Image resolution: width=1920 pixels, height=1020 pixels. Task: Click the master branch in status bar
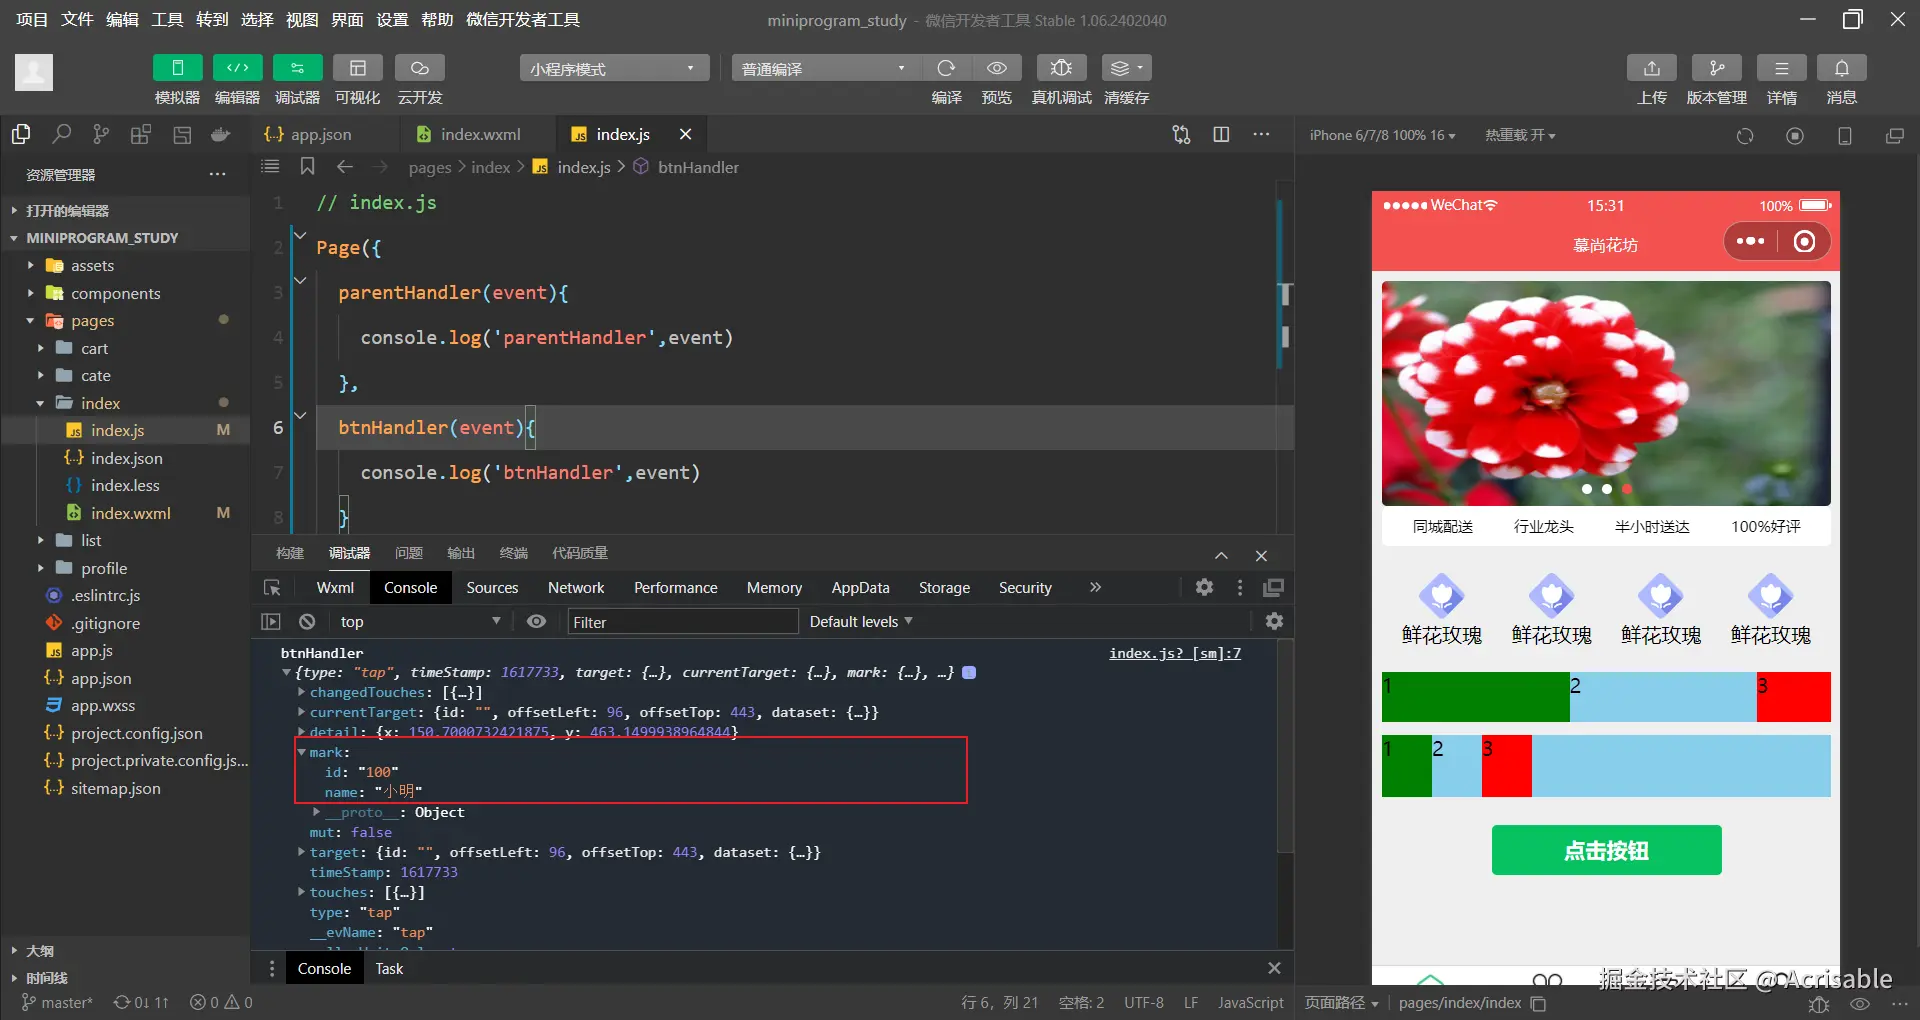coord(57,1002)
